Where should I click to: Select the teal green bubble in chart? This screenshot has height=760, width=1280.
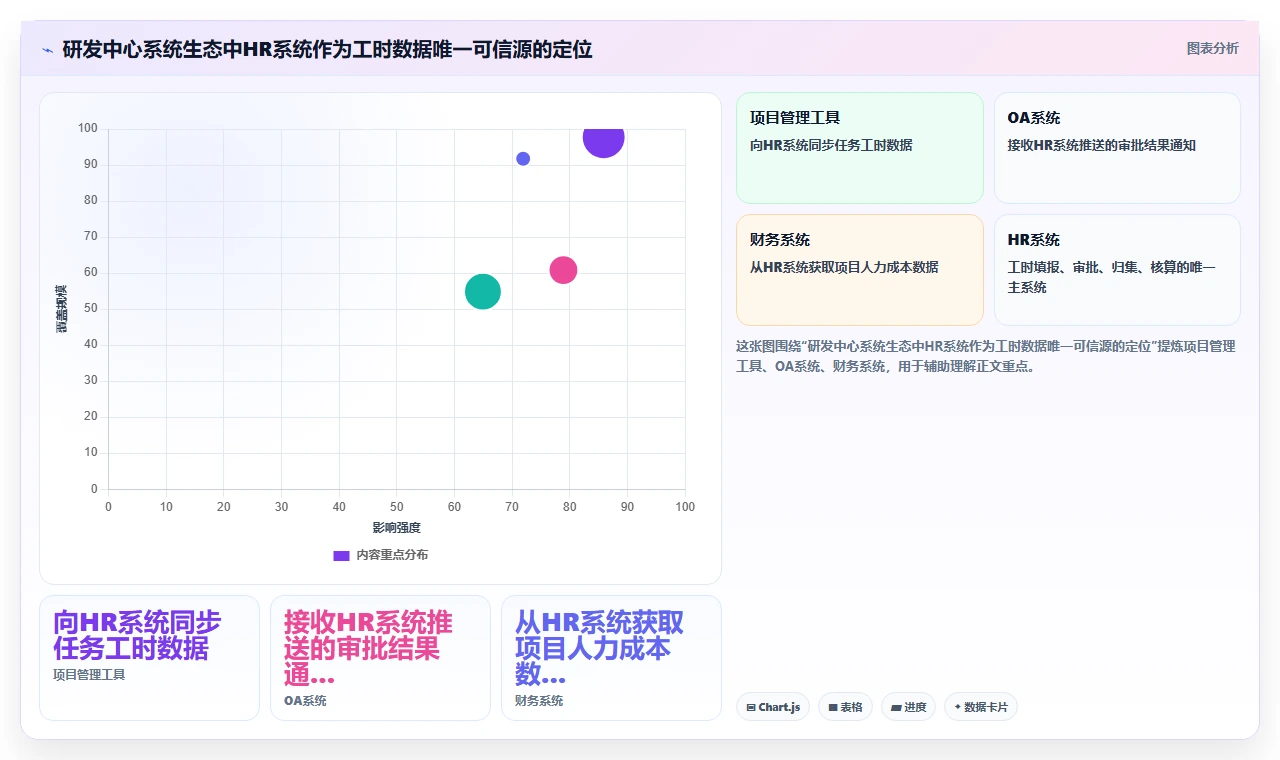(x=483, y=292)
